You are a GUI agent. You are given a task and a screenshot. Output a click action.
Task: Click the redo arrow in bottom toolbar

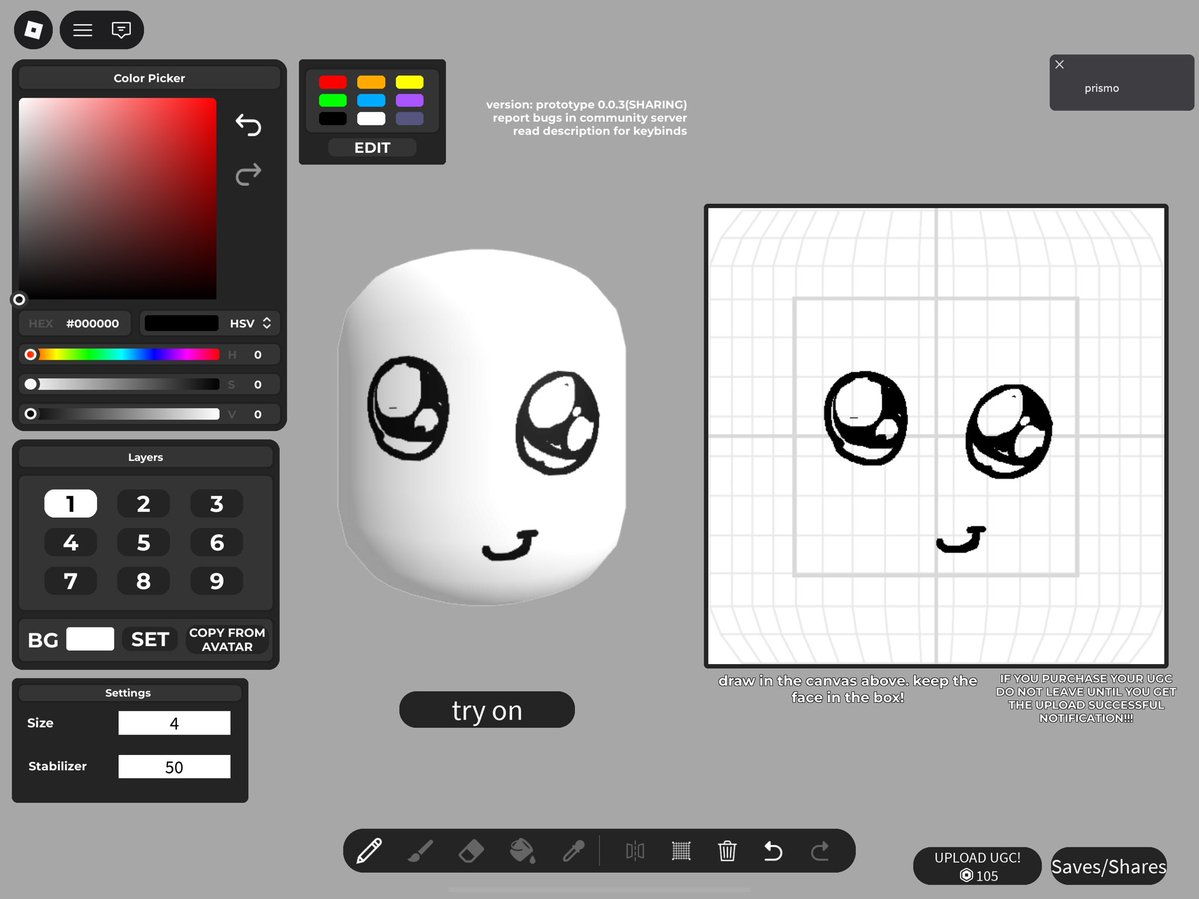point(820,851)
